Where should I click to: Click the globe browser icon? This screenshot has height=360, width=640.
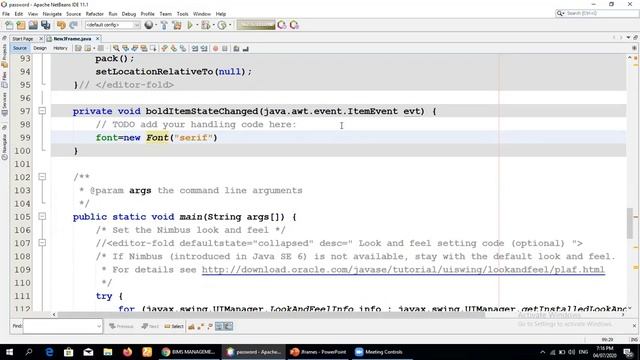149,25
